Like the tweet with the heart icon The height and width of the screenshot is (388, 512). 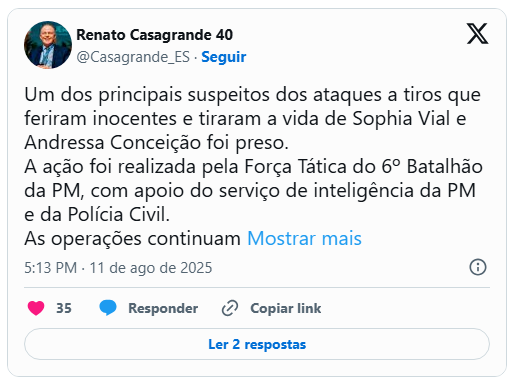pyautogui.click(x=36, y=308)
